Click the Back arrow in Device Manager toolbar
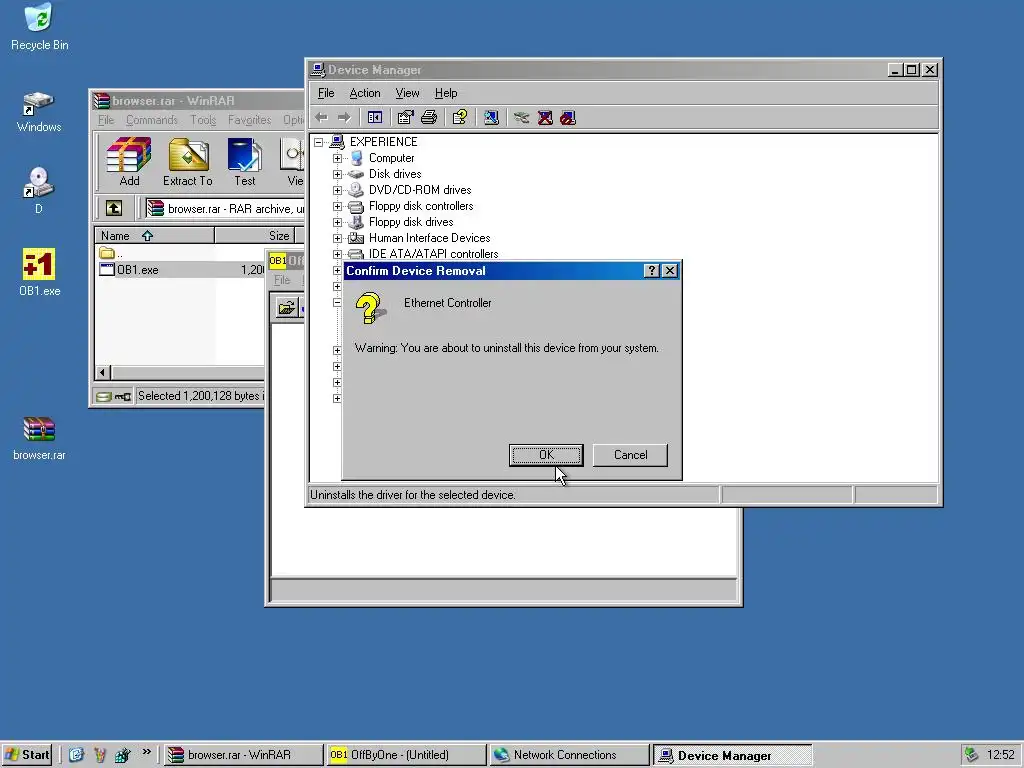Image resolution: width=1024 pixels, height=768 pixels. tap(321, 118)
